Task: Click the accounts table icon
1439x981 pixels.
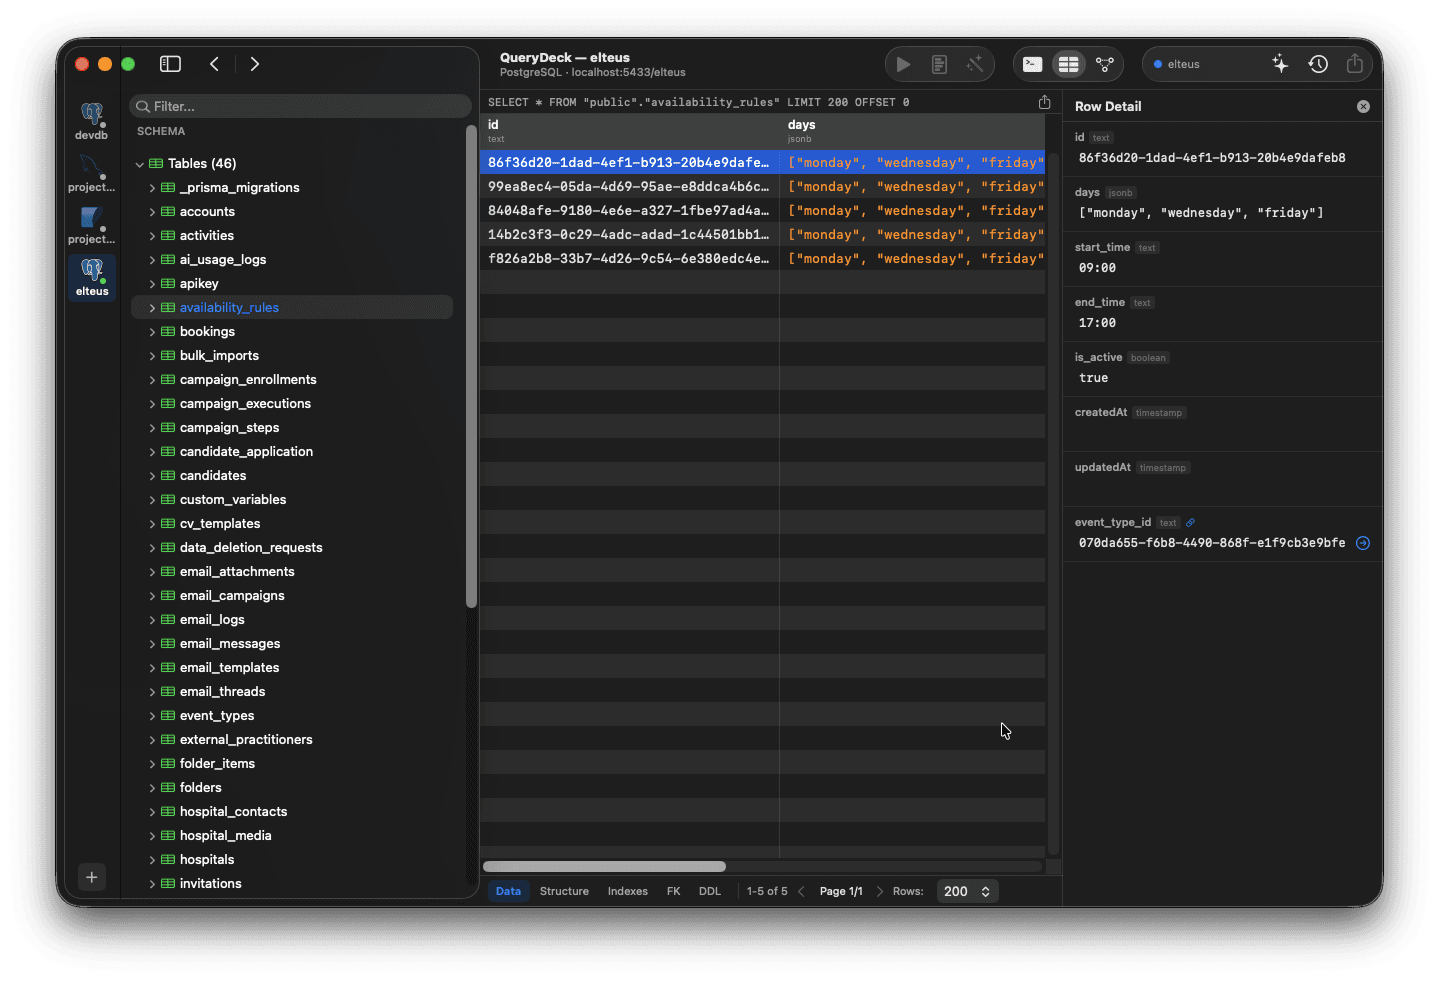Action: 168,212
